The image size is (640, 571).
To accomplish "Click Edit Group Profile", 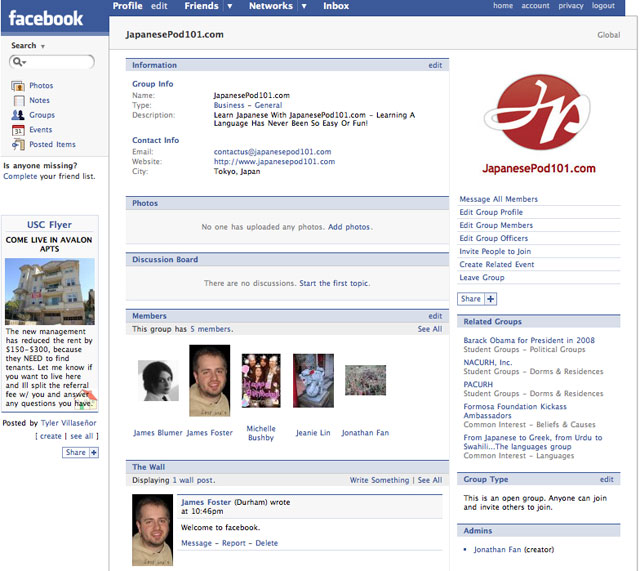I will click(491, 212).
